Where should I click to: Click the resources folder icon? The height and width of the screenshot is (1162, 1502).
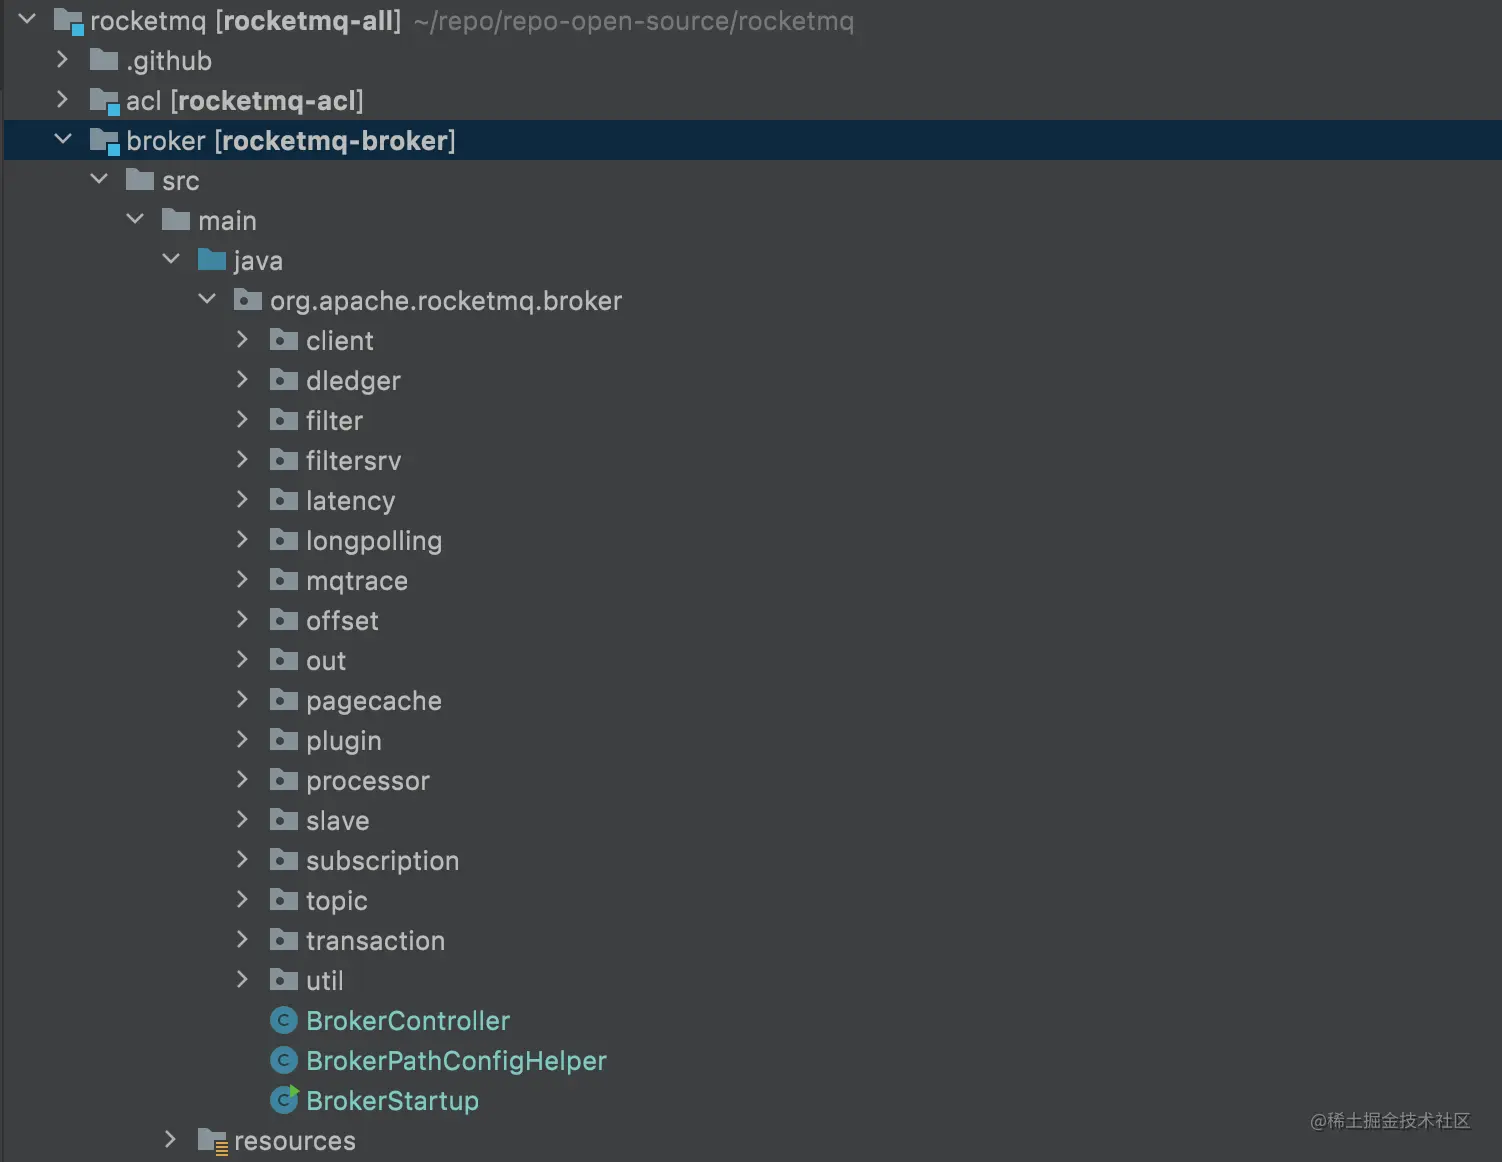point(212,1140)
